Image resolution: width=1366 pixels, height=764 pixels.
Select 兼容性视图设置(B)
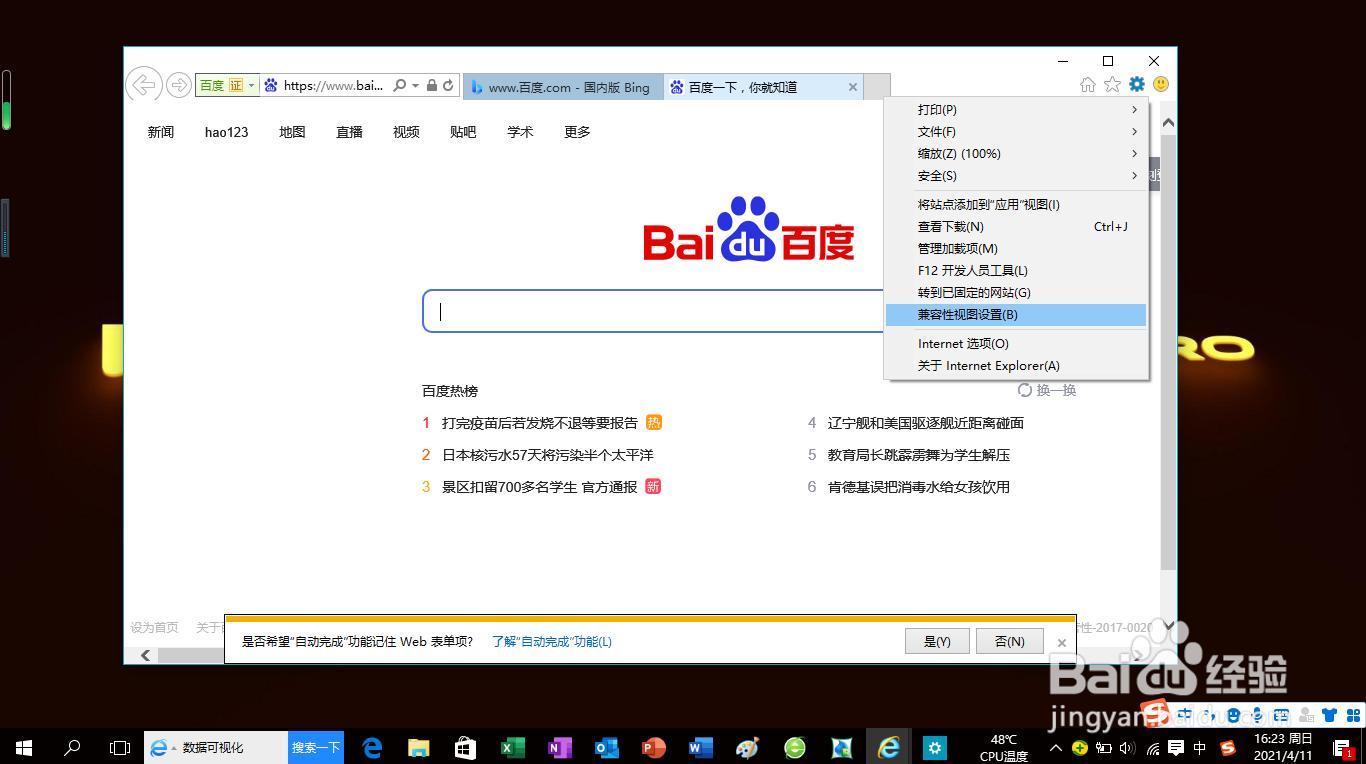1016,315
